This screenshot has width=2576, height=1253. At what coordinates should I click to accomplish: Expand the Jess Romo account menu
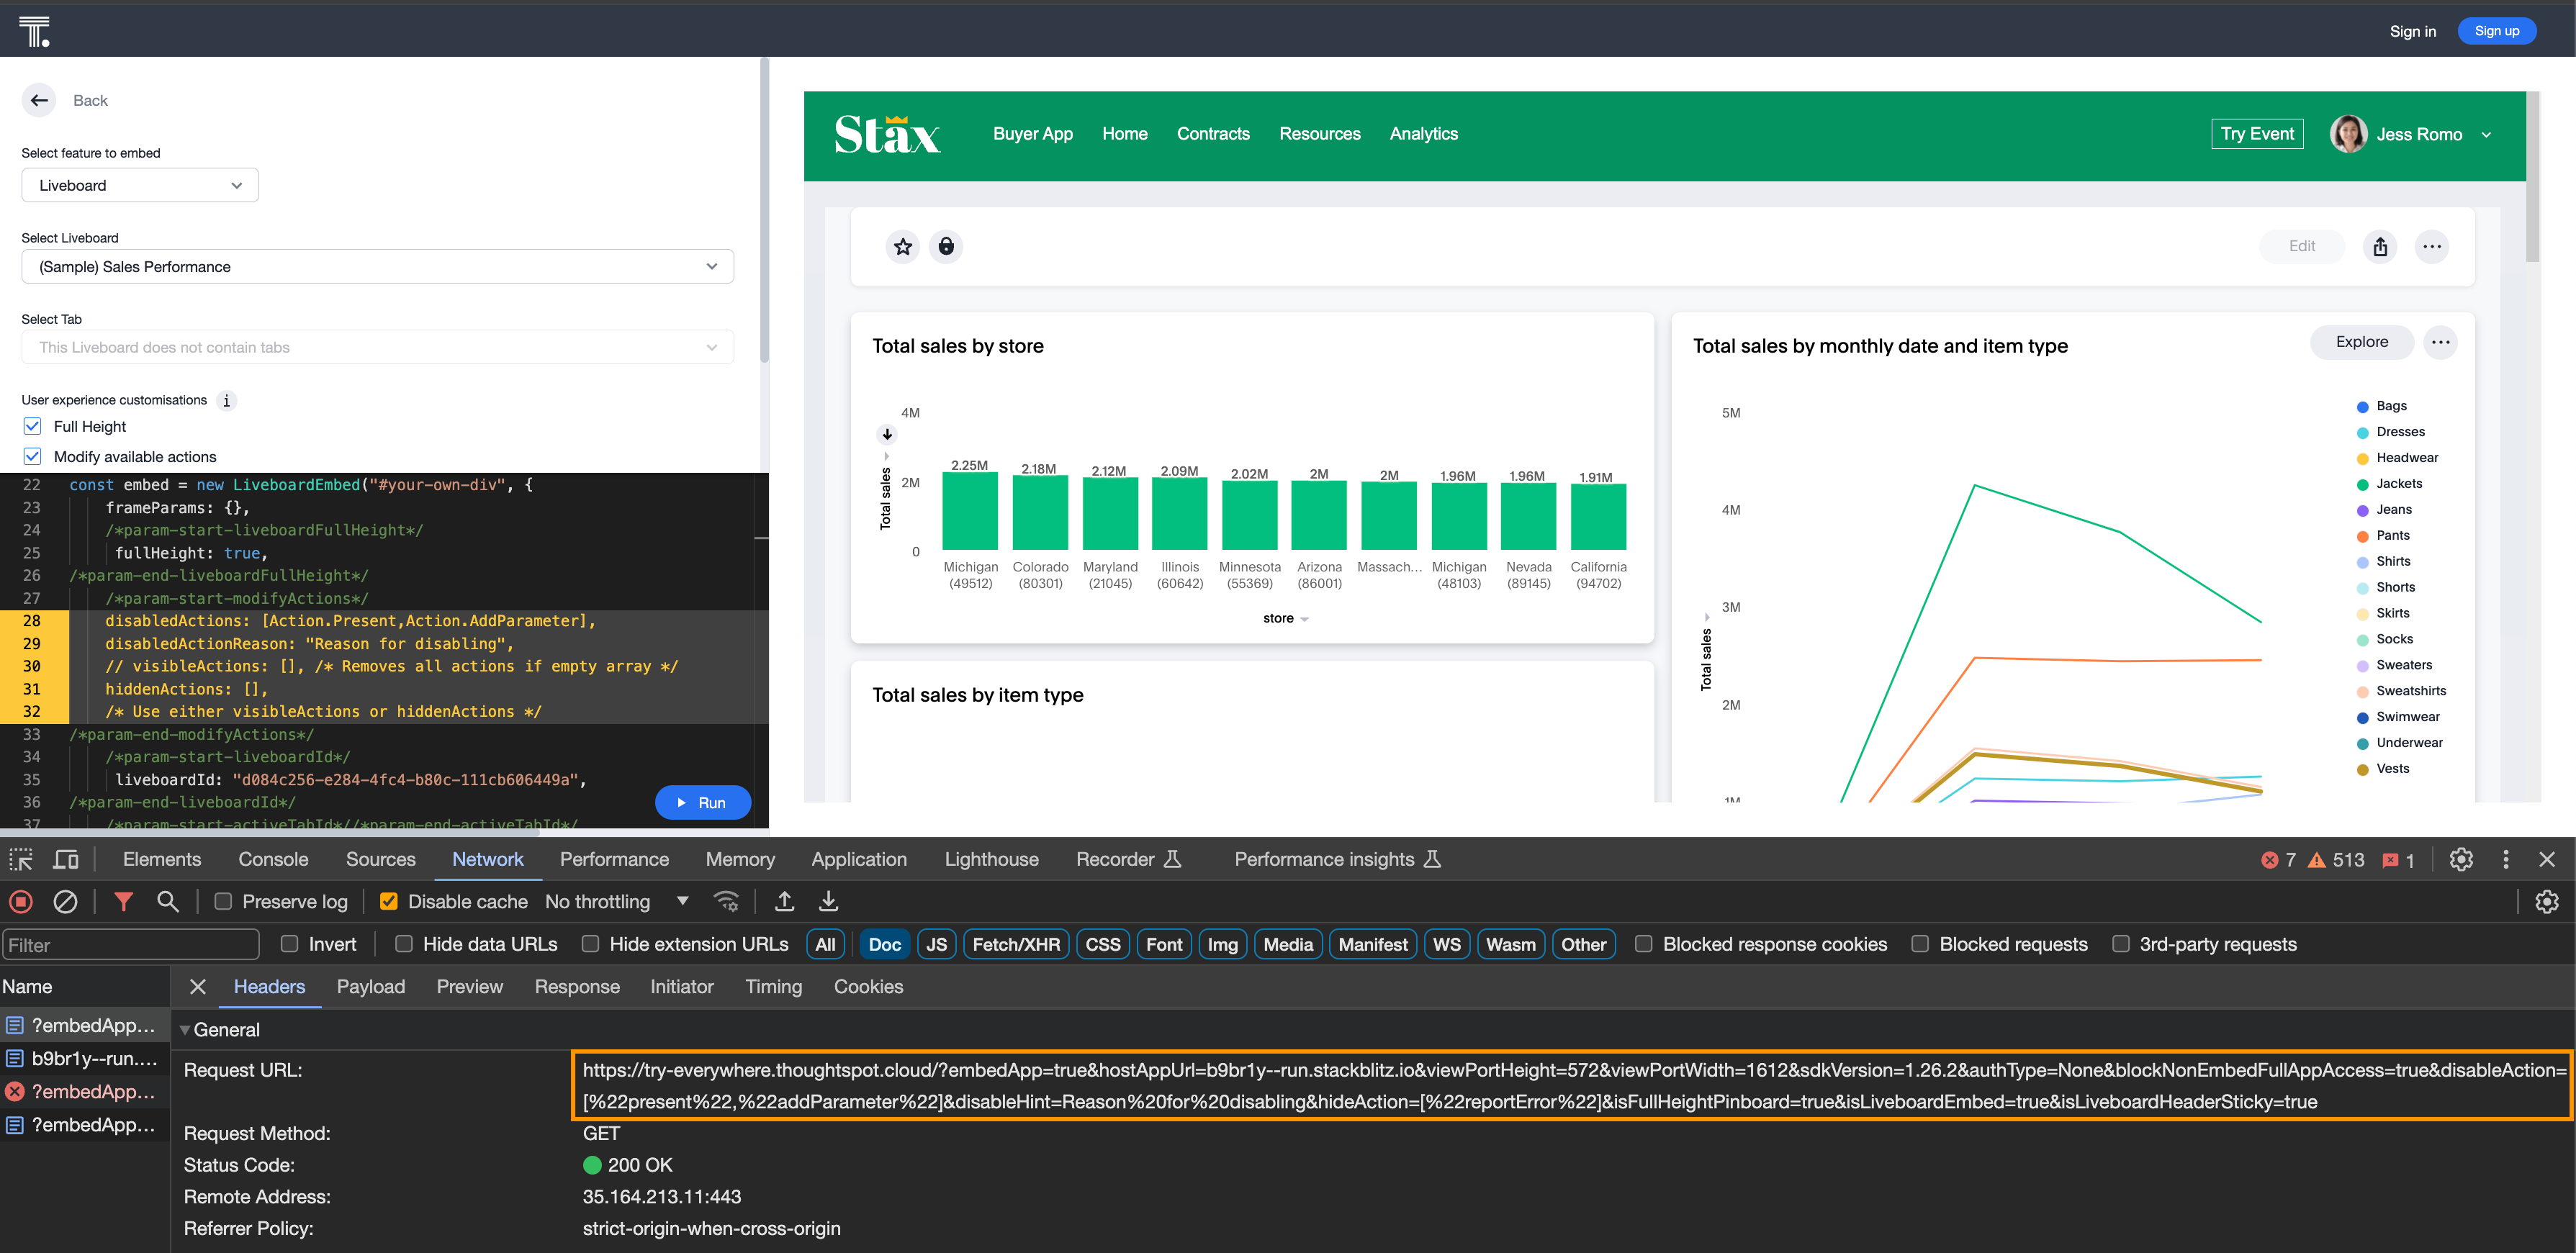click(2487, 134)
